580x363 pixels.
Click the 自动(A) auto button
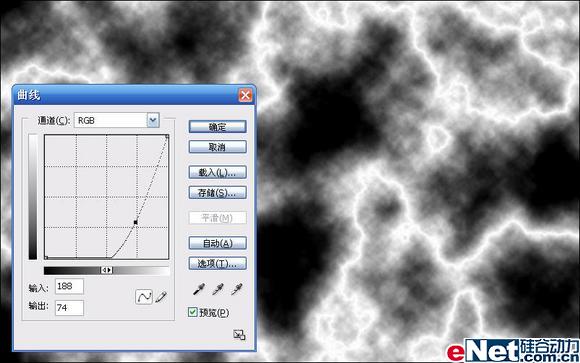tap(218, 243)
